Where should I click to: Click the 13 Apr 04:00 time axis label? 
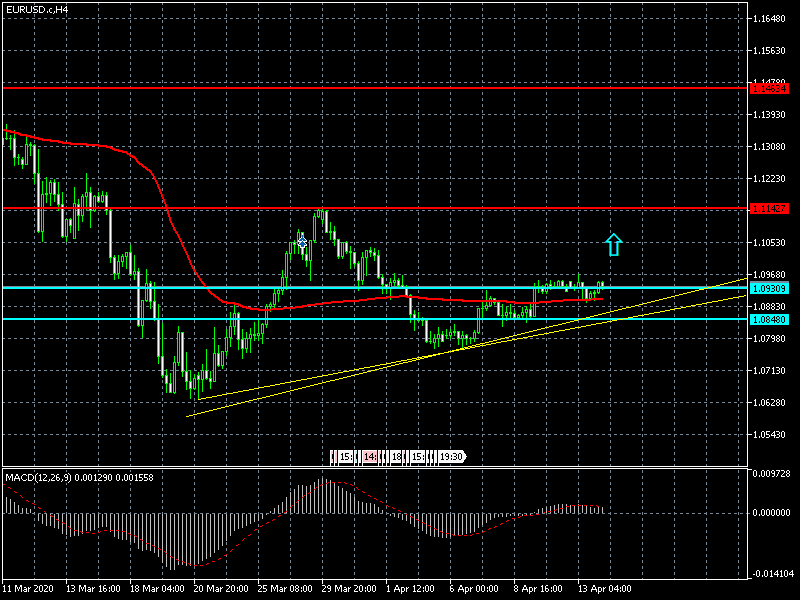[x=607, y=589]
